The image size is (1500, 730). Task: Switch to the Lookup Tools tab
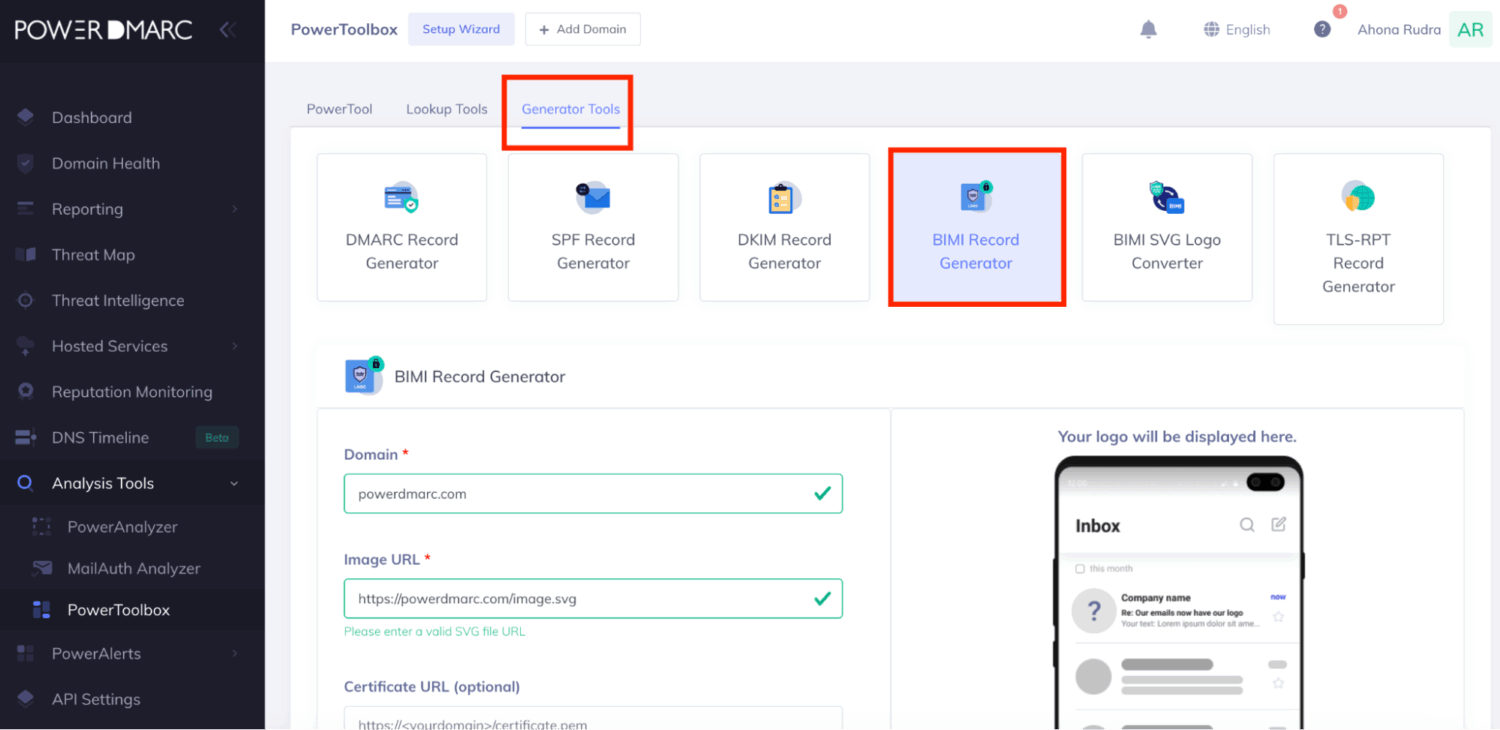tap(446, 109)
